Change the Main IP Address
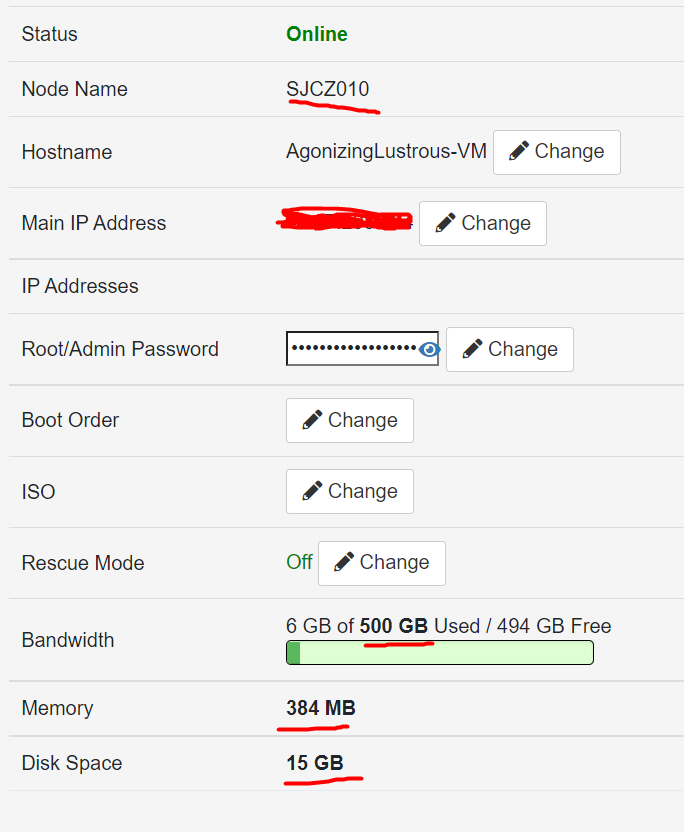This screenshot has width=684, height=832. (x=483, y=223)
